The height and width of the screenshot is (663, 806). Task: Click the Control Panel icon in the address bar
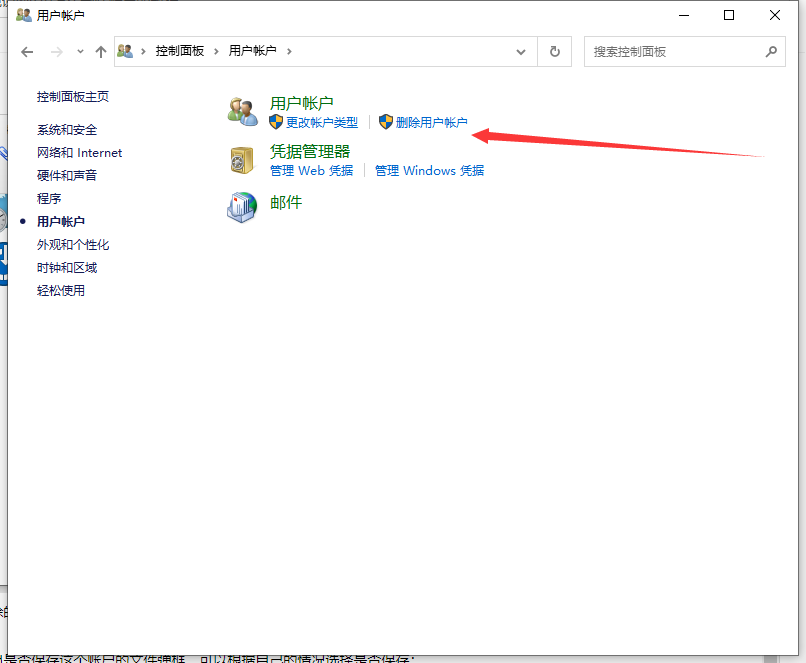pyautogui.click(x=124, y=50)
